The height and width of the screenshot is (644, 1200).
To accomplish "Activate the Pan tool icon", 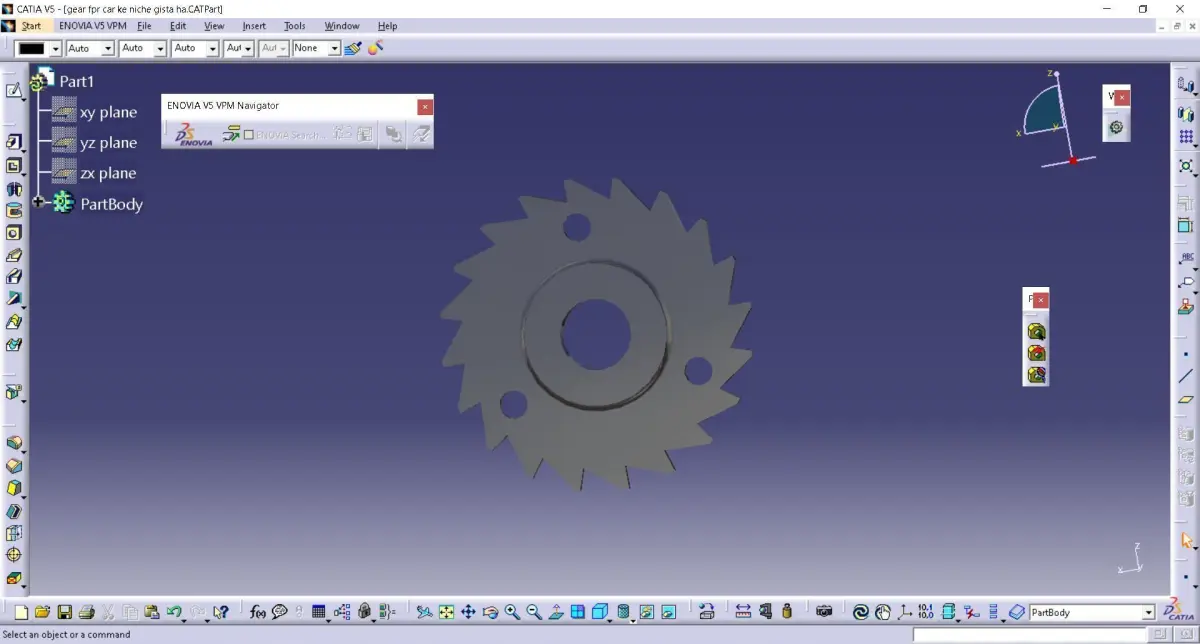I will coord(468,612).
